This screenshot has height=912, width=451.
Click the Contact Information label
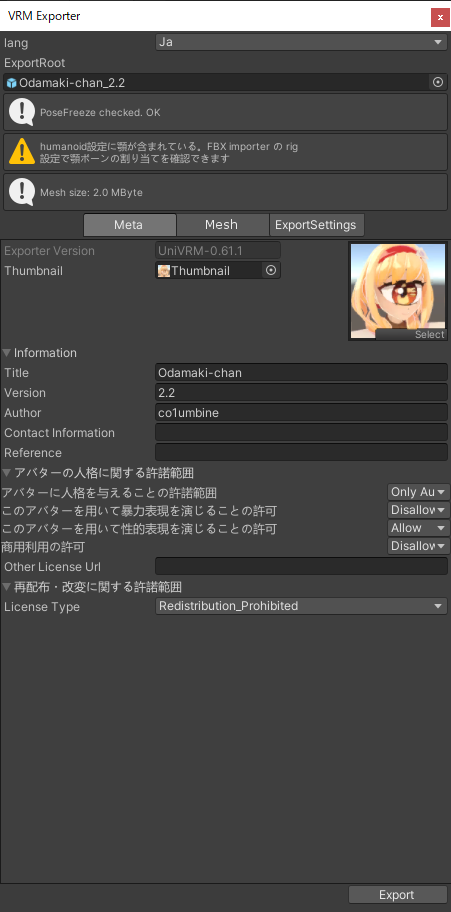pos(59,433)
